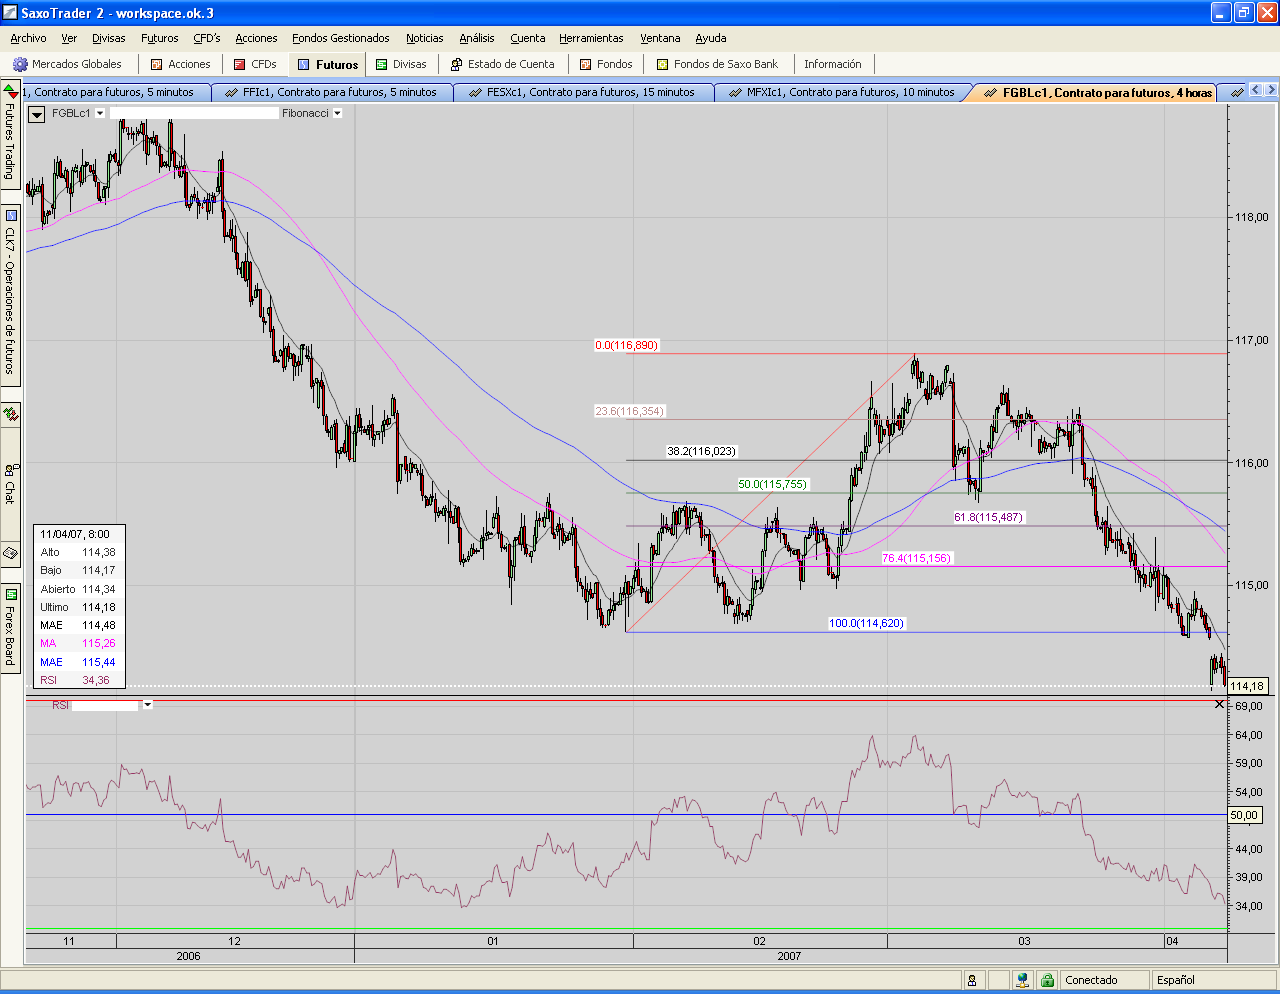This screenshot has width=1280, height=994.
Task: Open the Futures Trading side panel
Action: click(10, 135)
